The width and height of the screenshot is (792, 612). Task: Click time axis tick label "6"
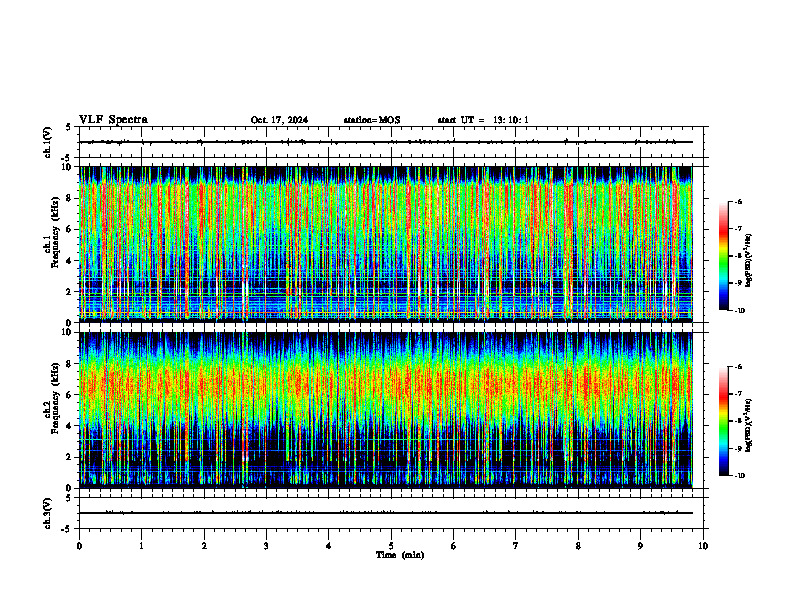click(454, 546)
